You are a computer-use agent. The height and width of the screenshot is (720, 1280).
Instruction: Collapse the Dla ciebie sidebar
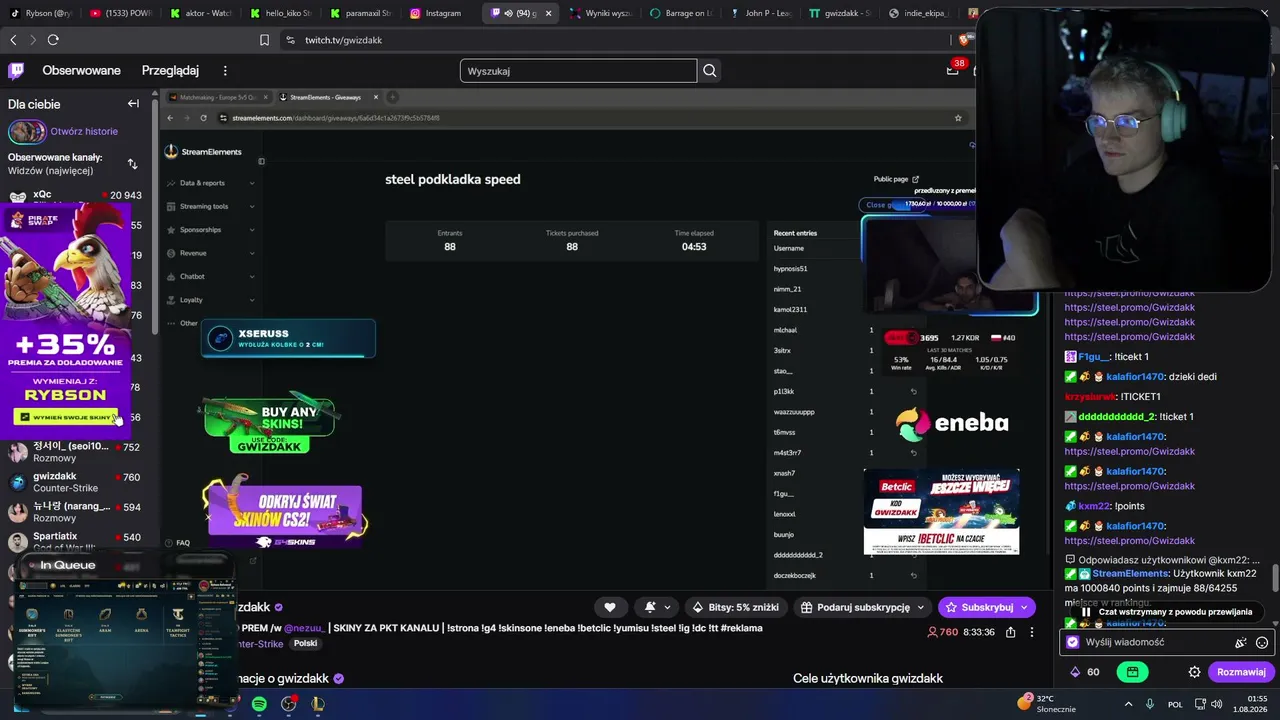point(133,103)
